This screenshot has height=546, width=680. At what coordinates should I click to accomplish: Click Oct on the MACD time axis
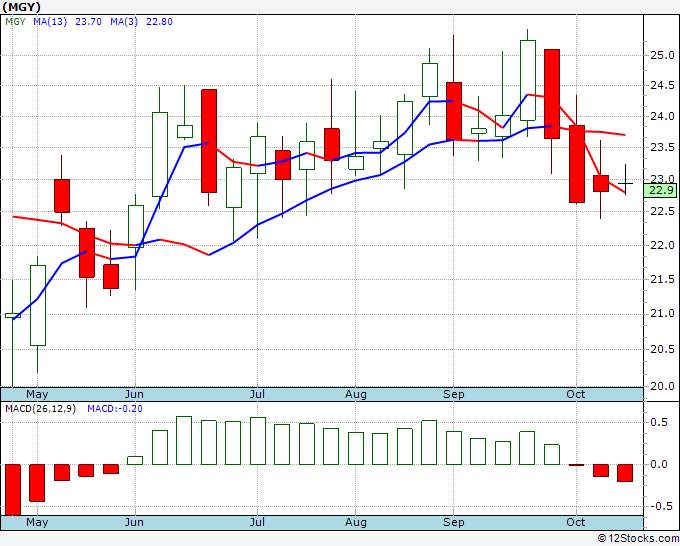point(575,522)
